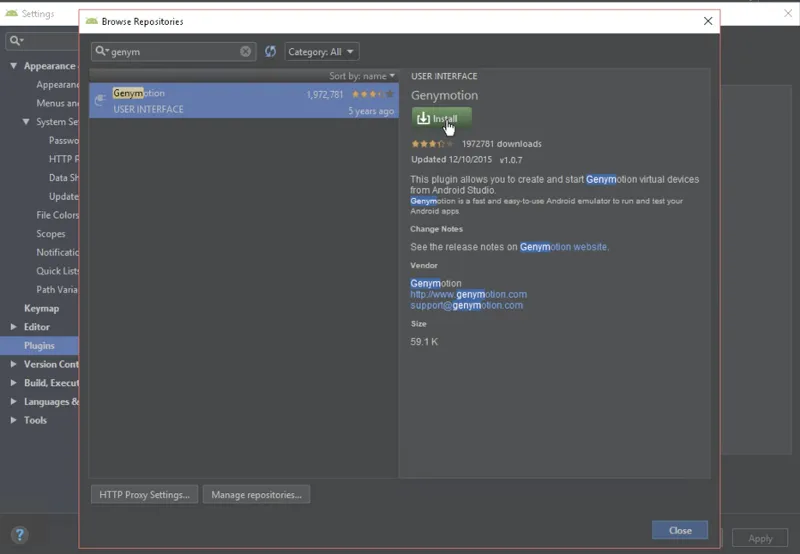Open HTTP Proxy Settings dialog

point(144,494)
